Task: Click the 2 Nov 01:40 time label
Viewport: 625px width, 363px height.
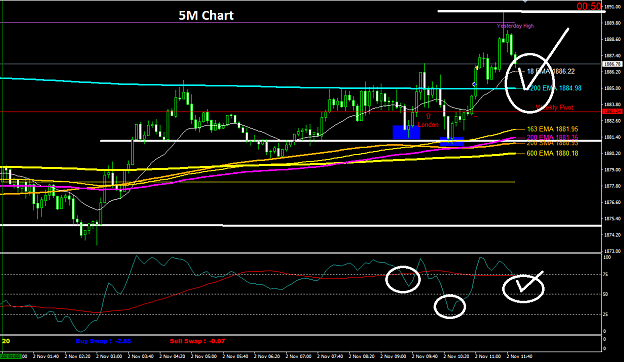Action: (45, 356)
